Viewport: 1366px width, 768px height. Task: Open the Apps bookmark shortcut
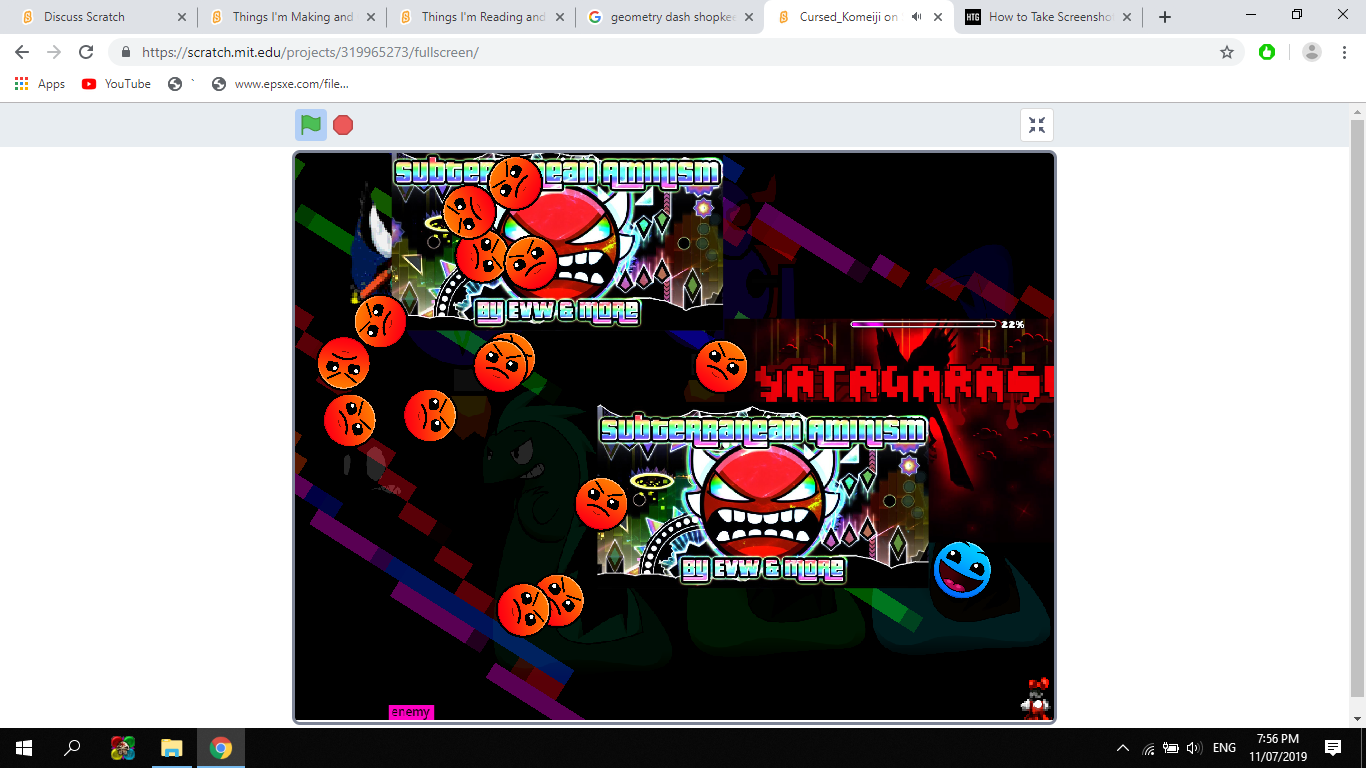(40, 84)
